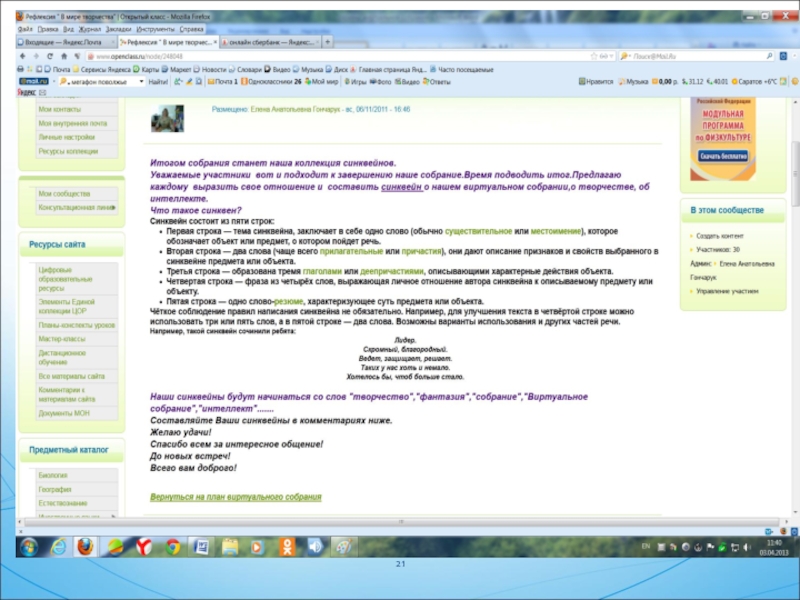
Task: Open Мастер-классы sidebar item
Action: click(62, 339)
